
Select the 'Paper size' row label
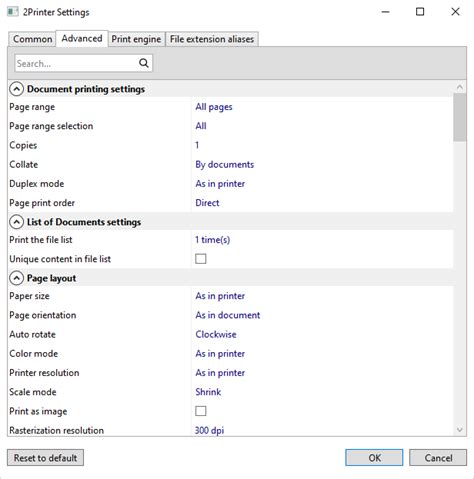click(29, 296)
